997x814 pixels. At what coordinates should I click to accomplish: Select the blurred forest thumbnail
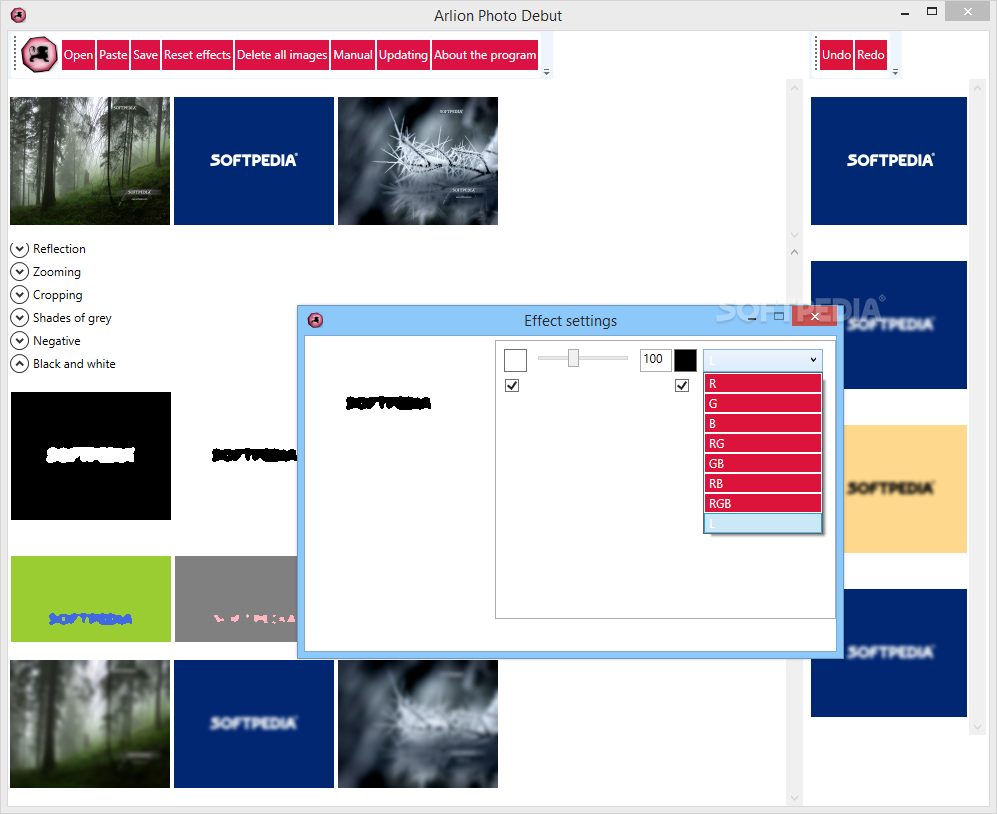click(x=90, y=724)
